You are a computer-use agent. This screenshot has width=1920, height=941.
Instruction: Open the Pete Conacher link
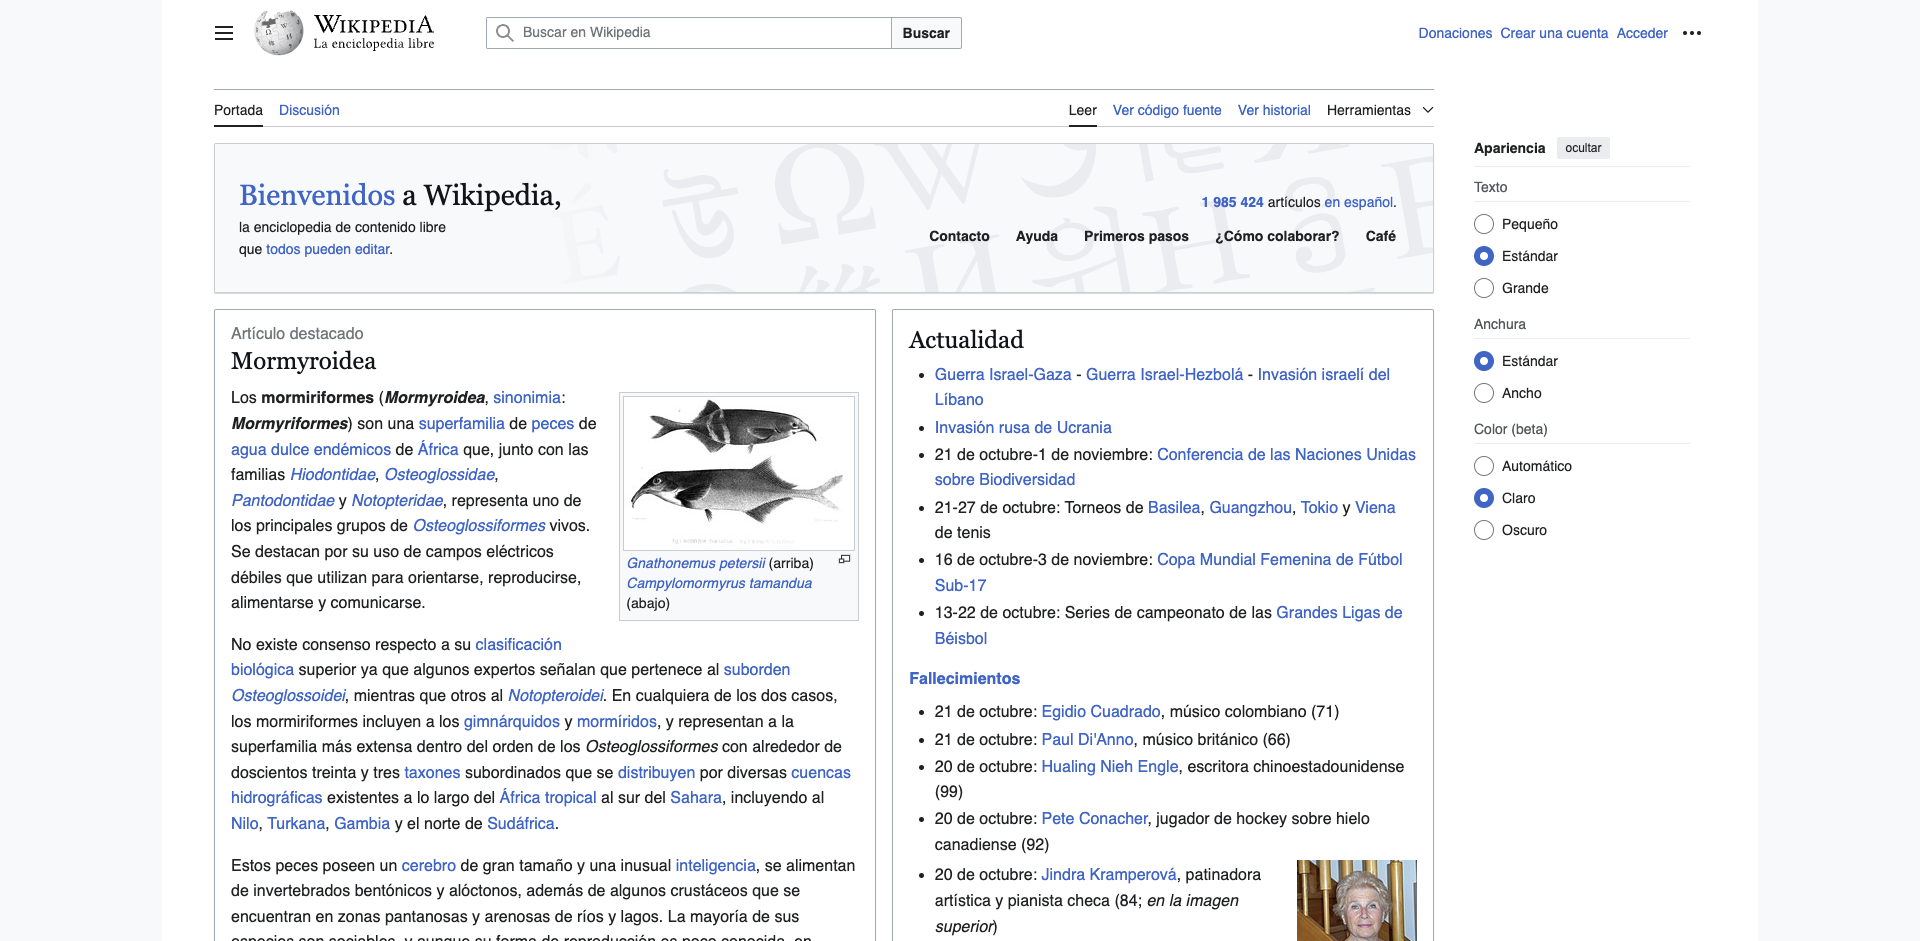(x=1095, y=818)
